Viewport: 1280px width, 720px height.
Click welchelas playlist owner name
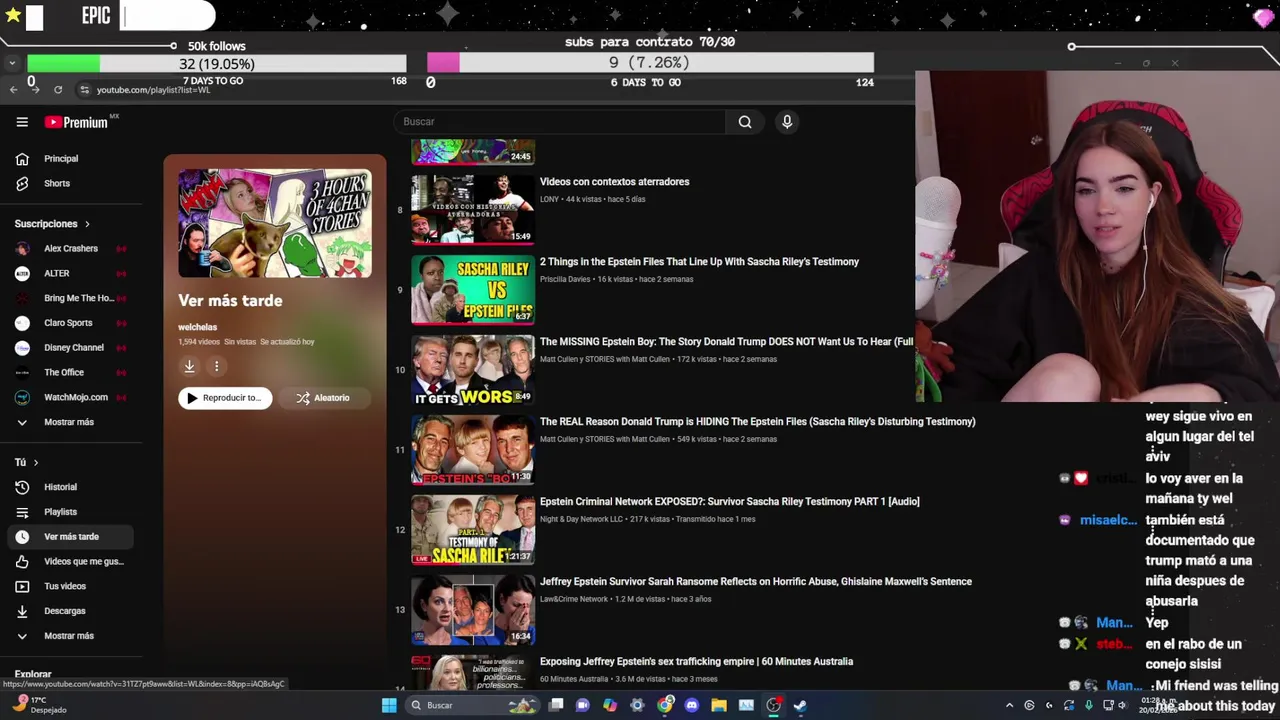[x=197, y=327]
